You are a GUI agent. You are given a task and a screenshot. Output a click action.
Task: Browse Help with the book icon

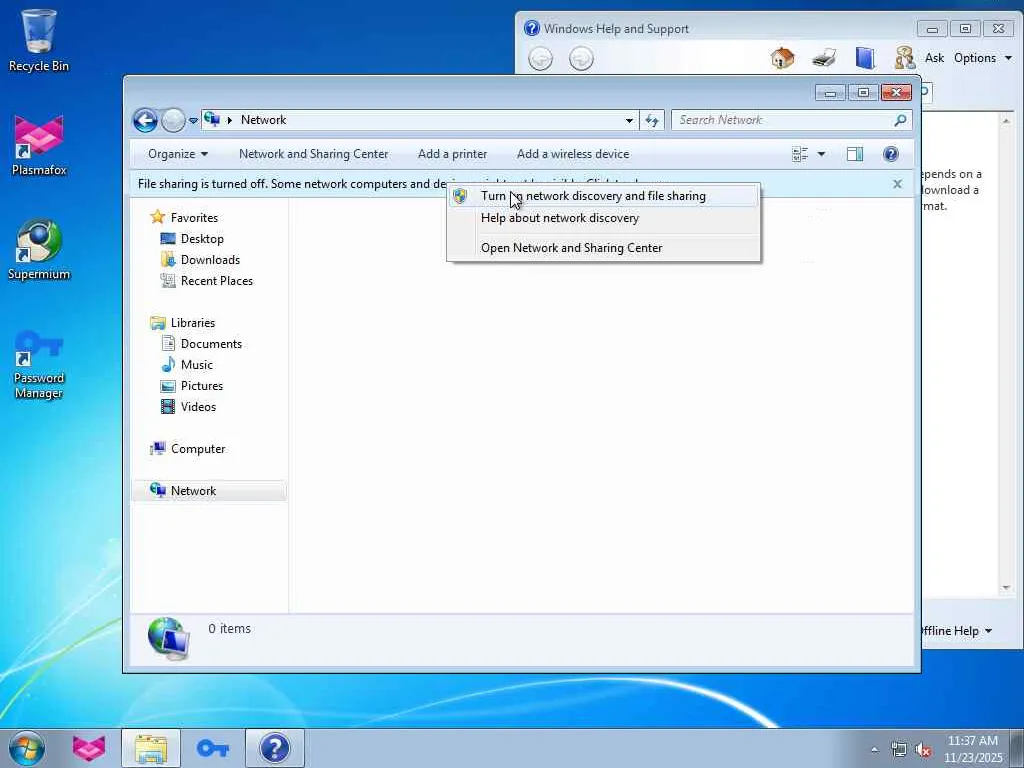pyautogui.click(x=865, y=58)
